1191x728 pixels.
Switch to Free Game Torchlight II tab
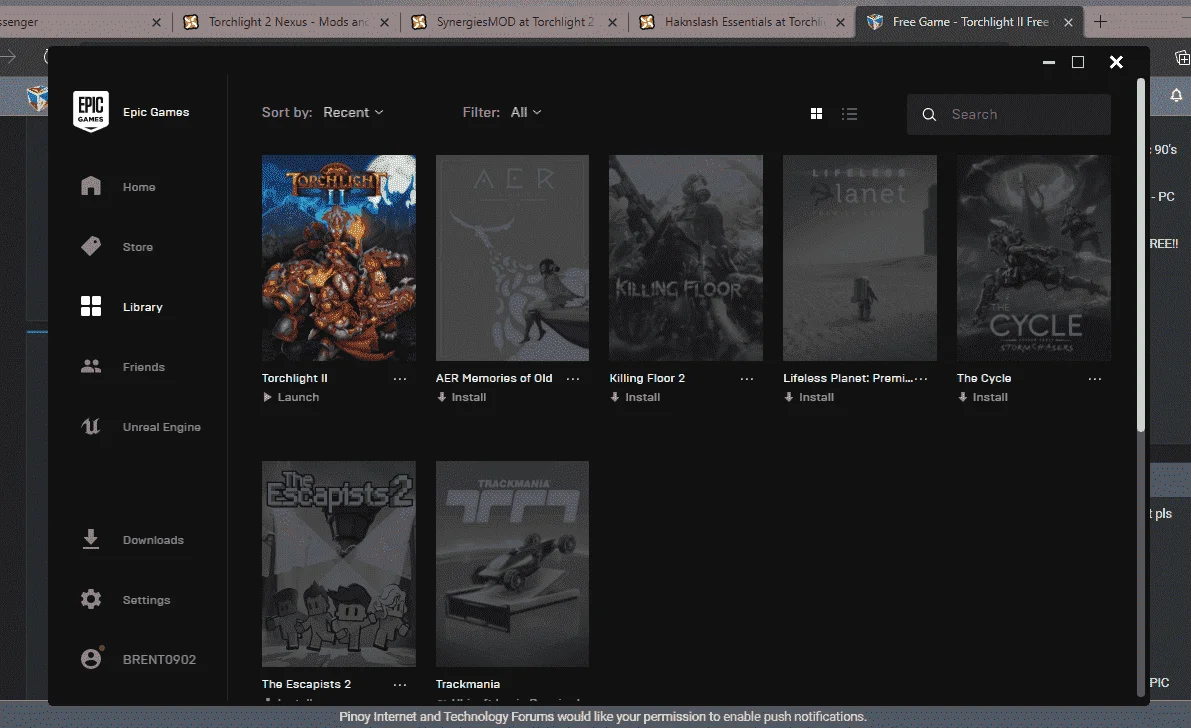[x=970, y=22]
